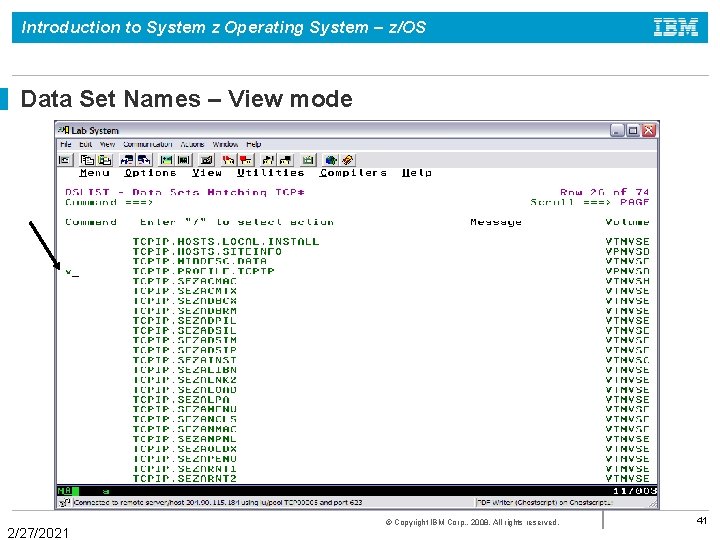Click data set TCPIP.PROFILE.TCPIP
The height and width of the screenshot is (540, 720).
[203, 271]
